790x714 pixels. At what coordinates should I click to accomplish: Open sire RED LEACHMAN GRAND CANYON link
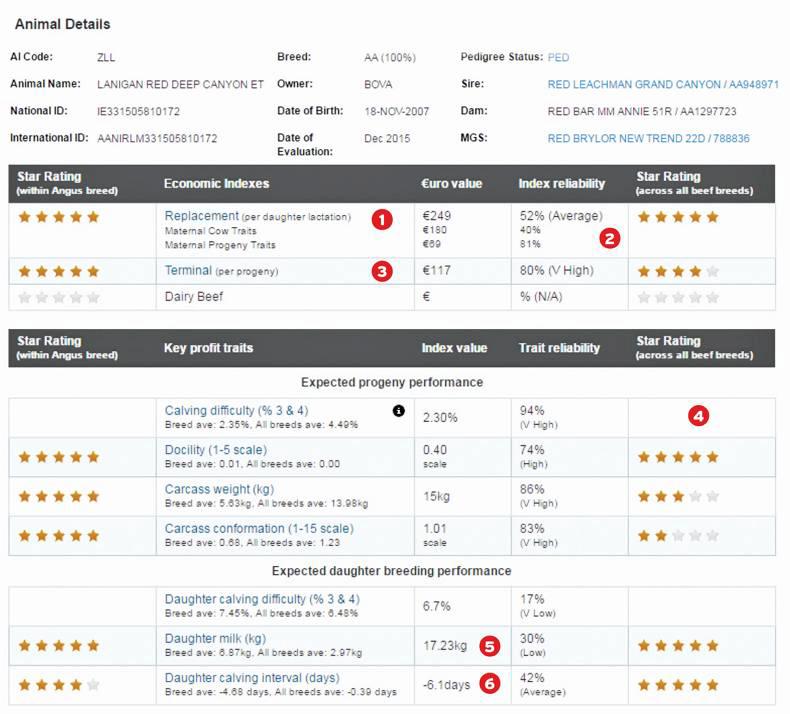point(663,84)
